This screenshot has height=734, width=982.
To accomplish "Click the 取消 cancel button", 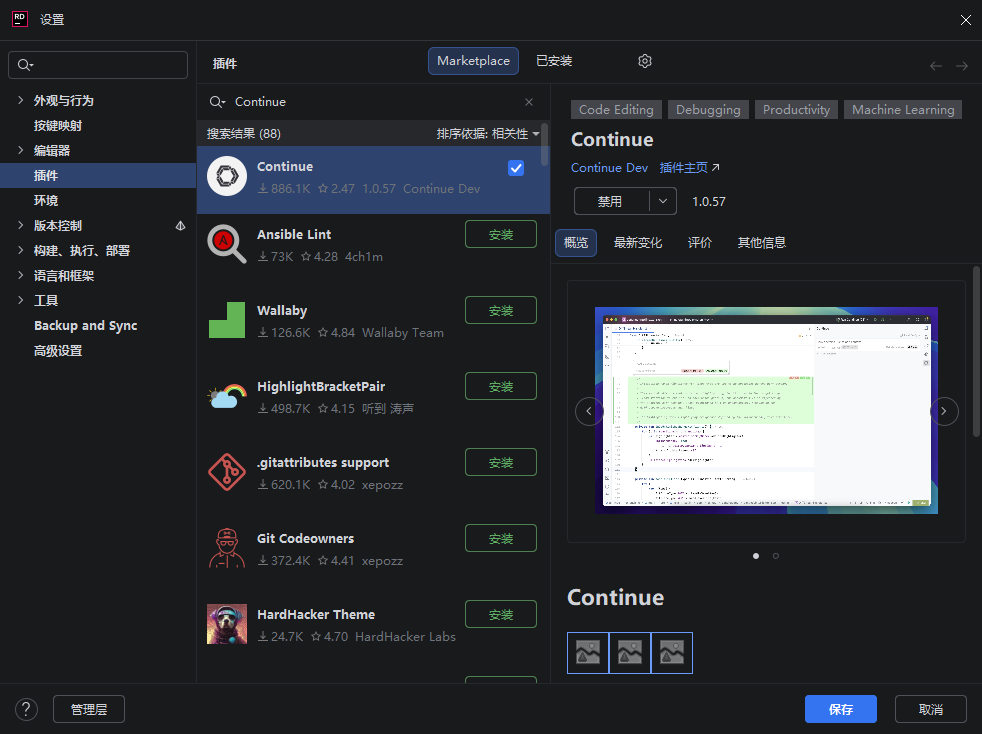I will click(x=931, y=709).
